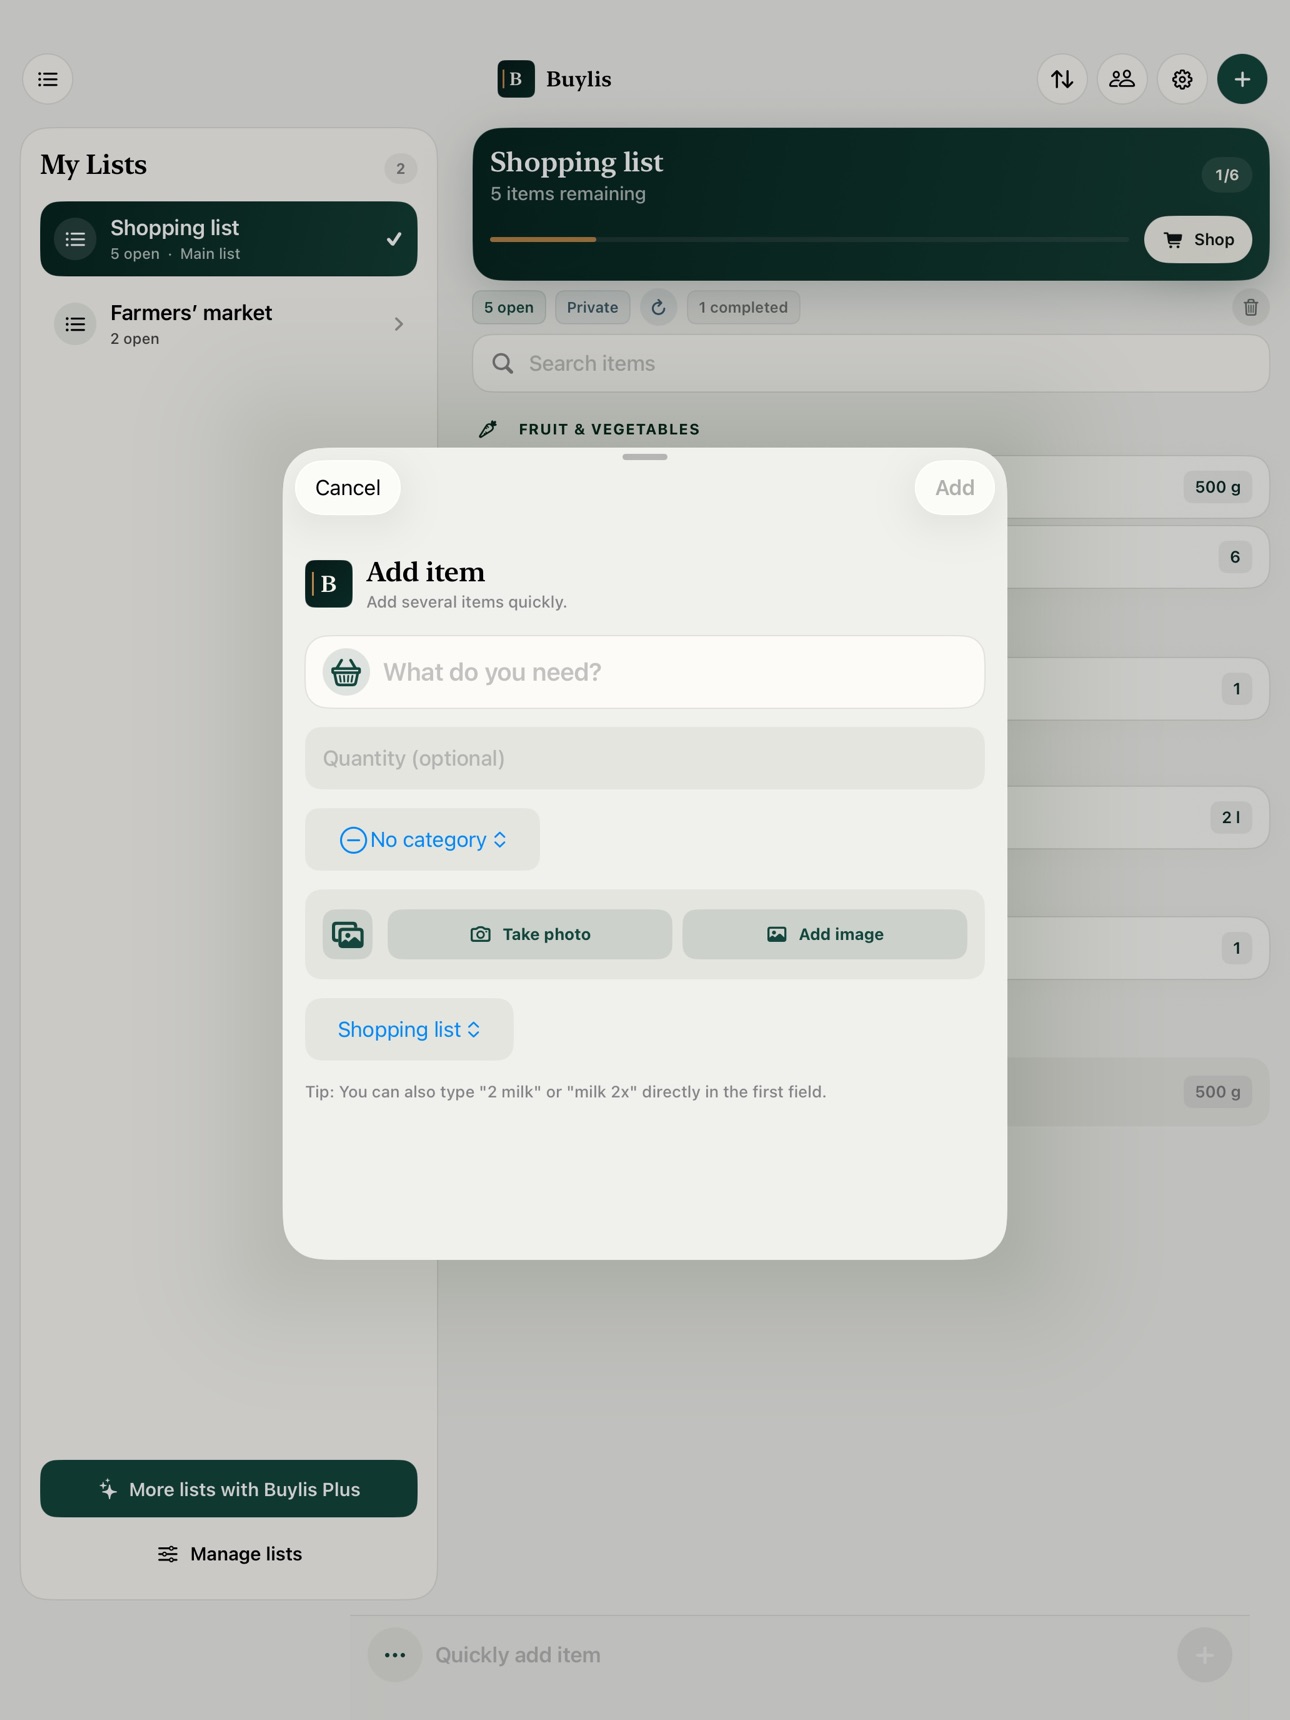
Task: Click the My Lists count badge 2
Action: tap(401, 168)
